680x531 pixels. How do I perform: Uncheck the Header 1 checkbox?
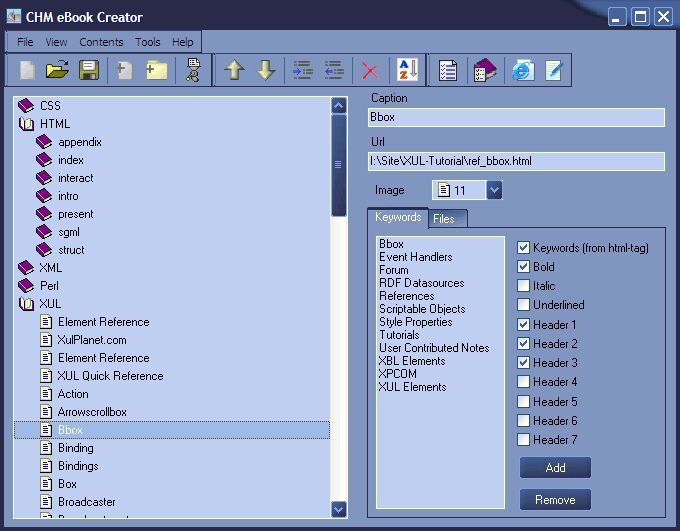point(523,324)
